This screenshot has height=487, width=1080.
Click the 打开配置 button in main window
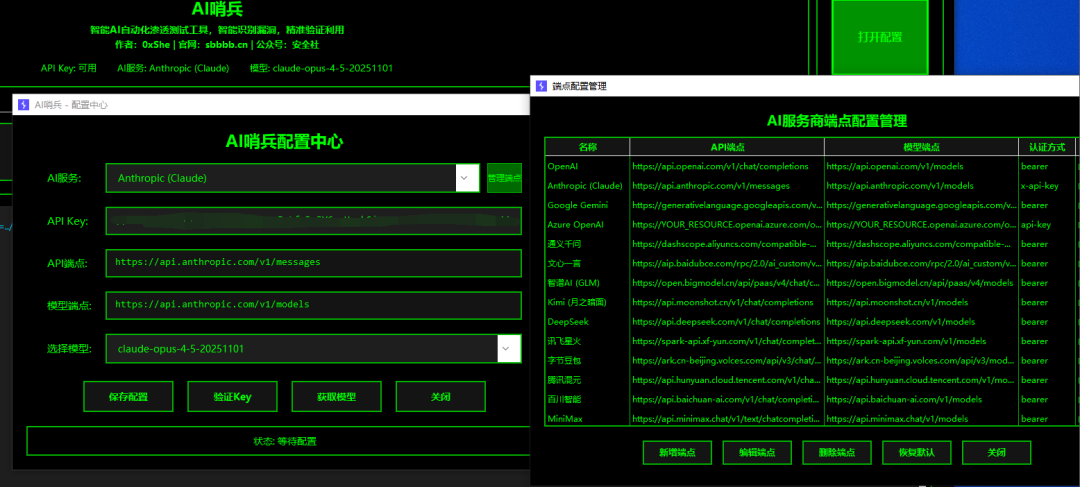[x=880, y=37]
